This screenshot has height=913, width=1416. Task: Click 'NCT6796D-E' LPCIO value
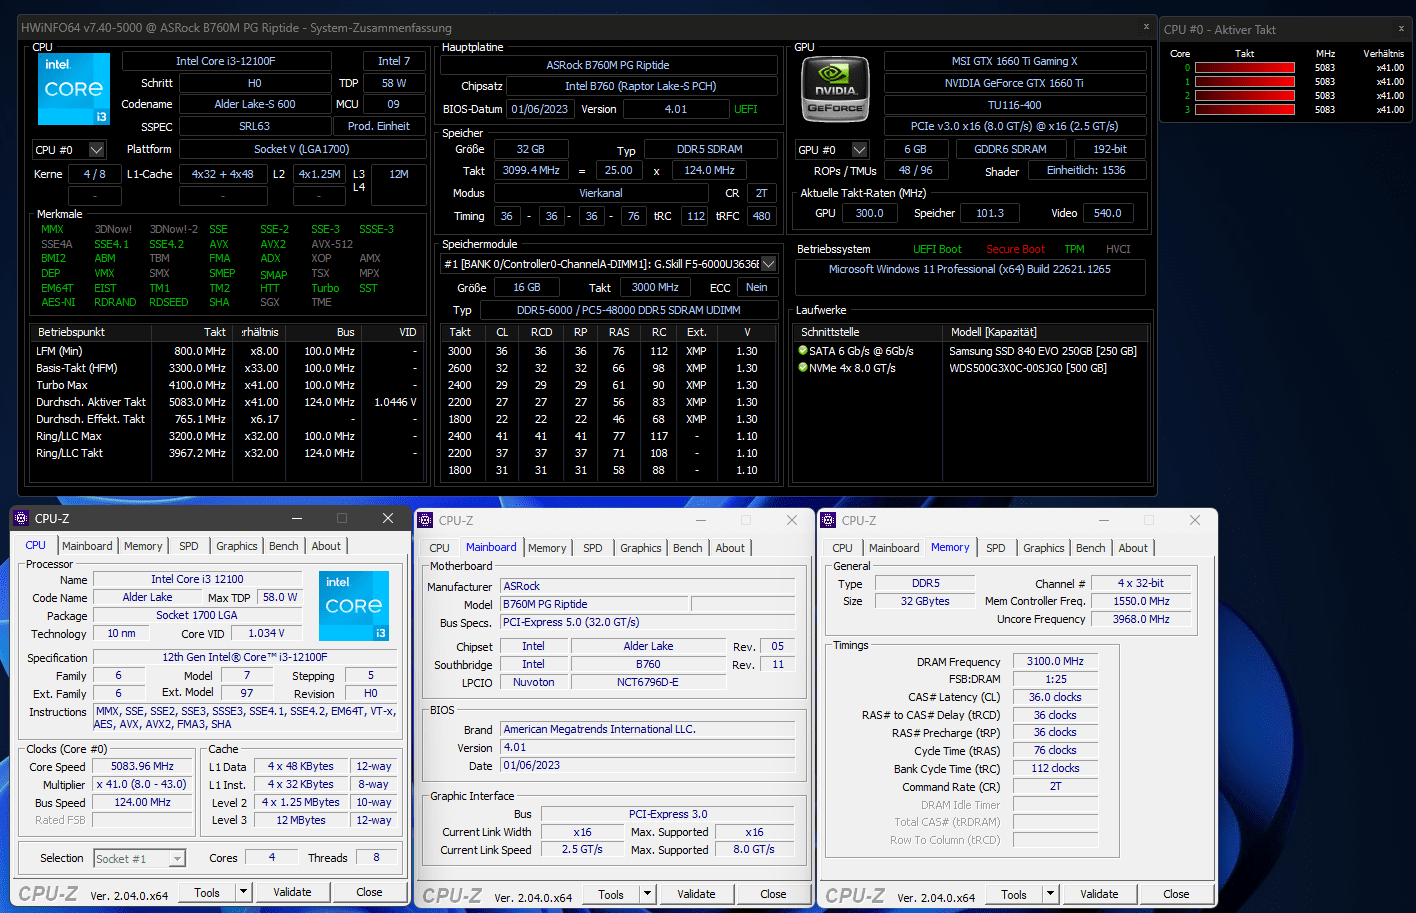pyautogui.click(x=647, y=682)
